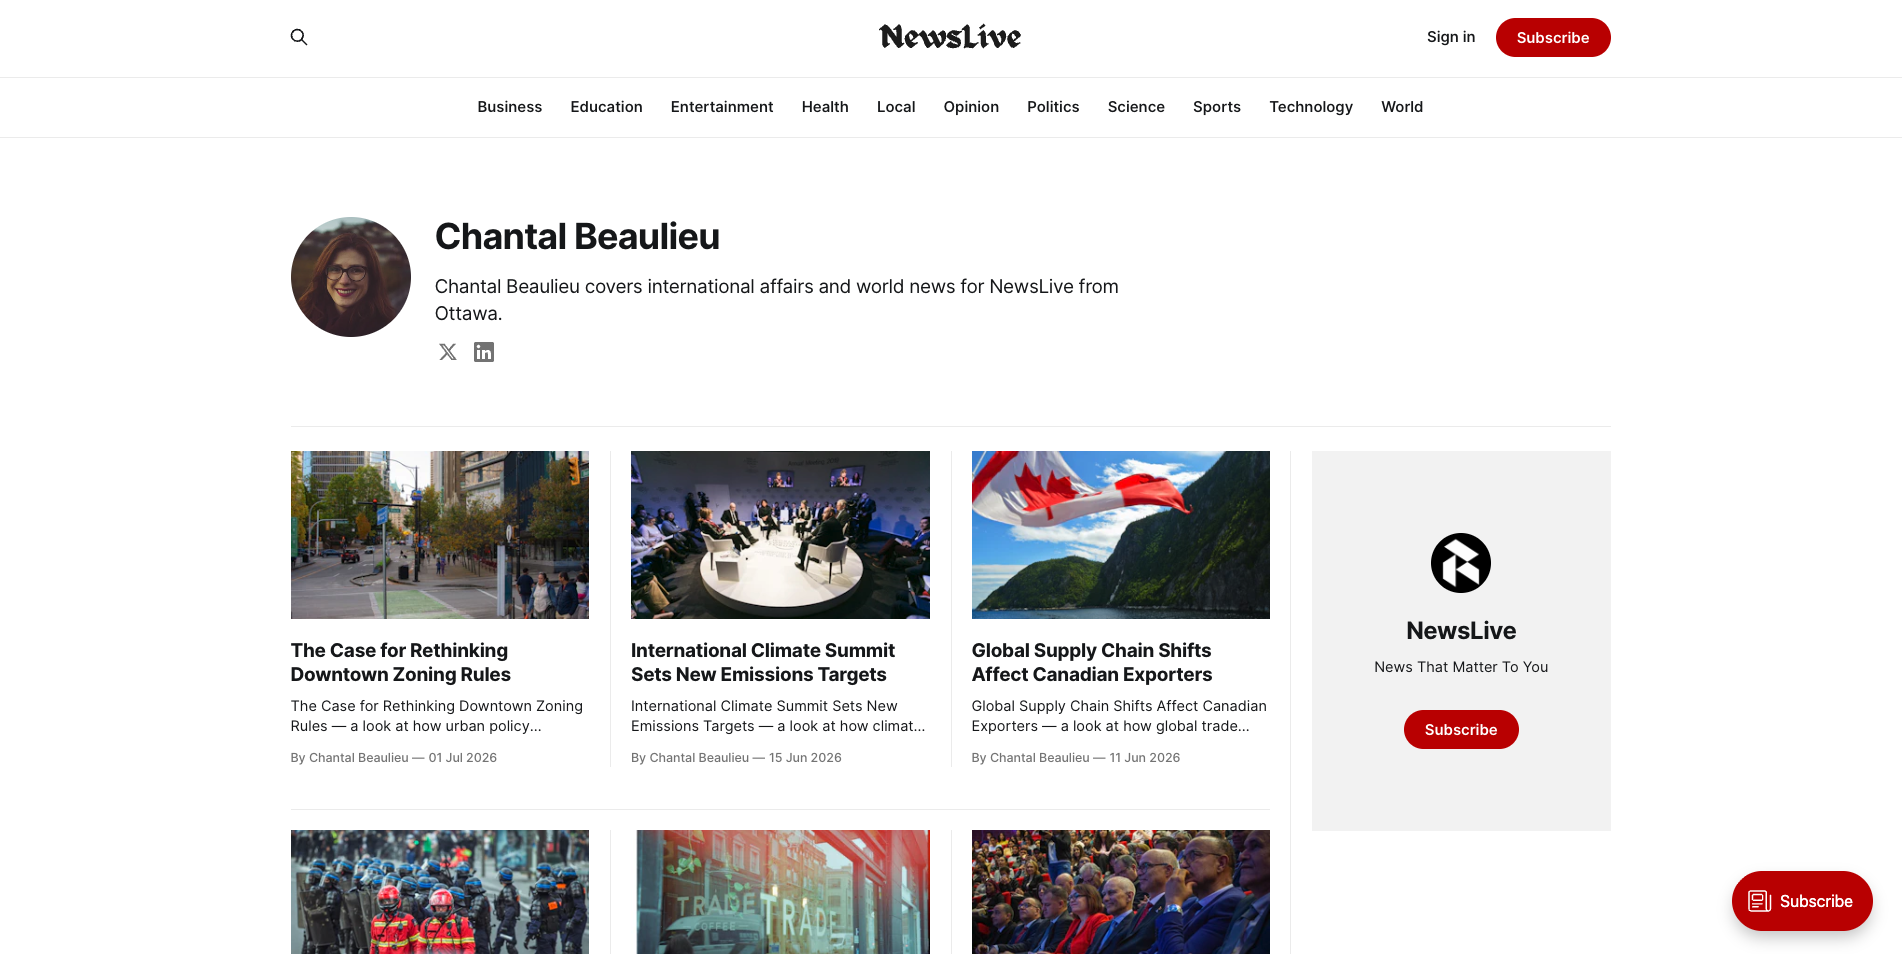Click the NewsLive round logo in sidebar
1902x954 pixels.
(1461, 563)
